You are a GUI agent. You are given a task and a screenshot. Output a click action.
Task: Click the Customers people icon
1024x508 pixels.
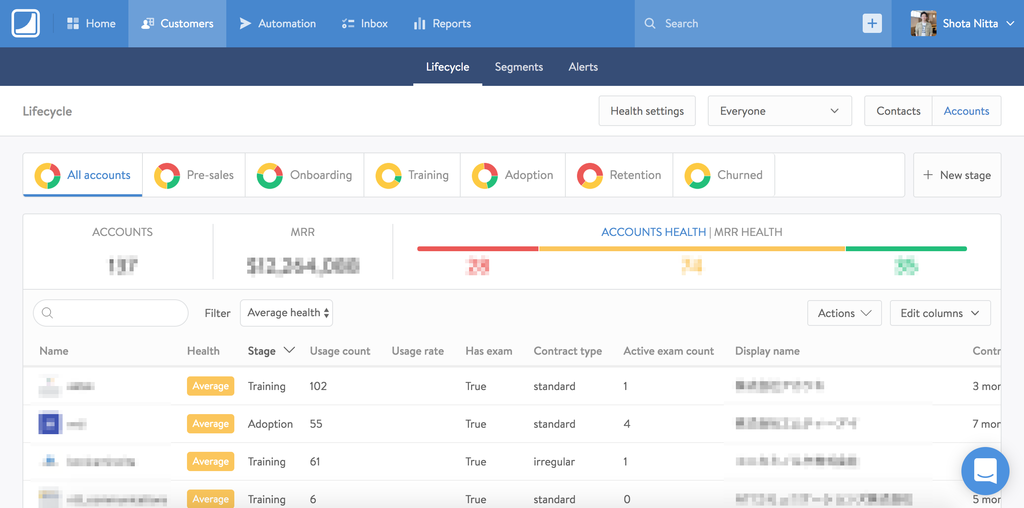click(x=148, y=24)
